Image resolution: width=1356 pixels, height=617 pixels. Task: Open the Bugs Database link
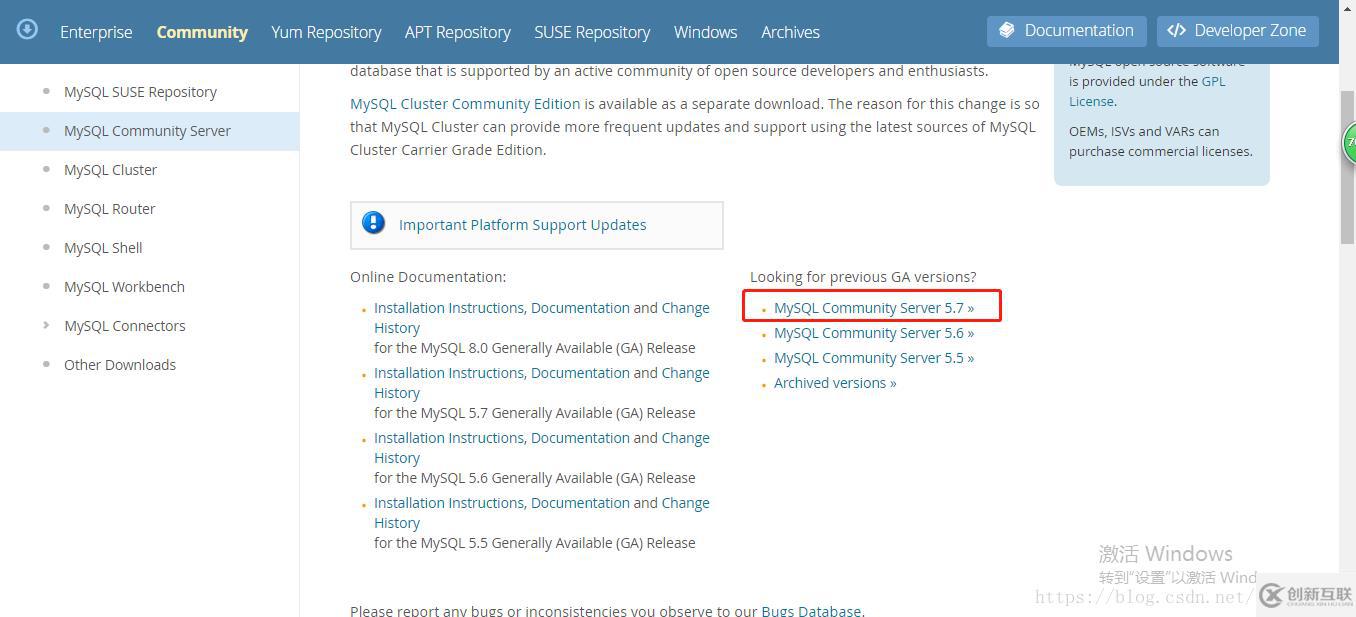click(811, 609)
